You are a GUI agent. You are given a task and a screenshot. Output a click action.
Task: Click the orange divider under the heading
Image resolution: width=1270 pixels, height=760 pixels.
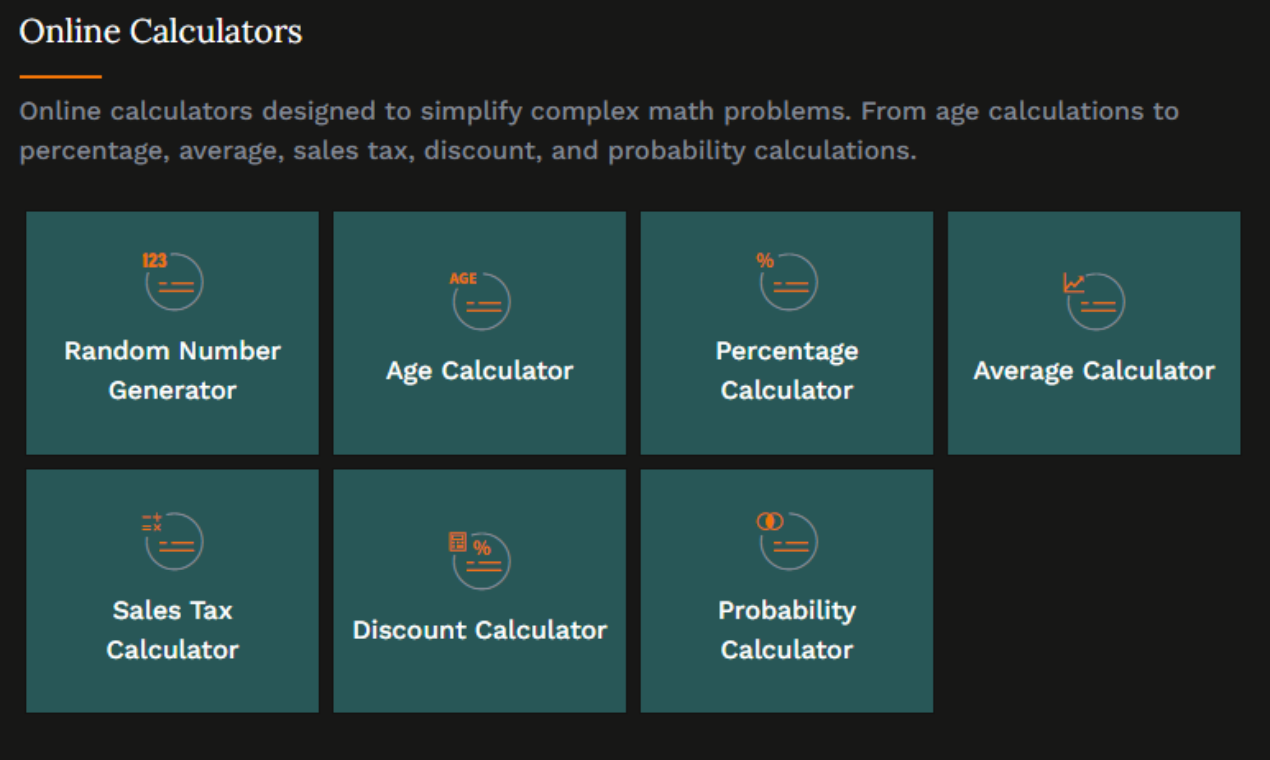coord(60,76)
